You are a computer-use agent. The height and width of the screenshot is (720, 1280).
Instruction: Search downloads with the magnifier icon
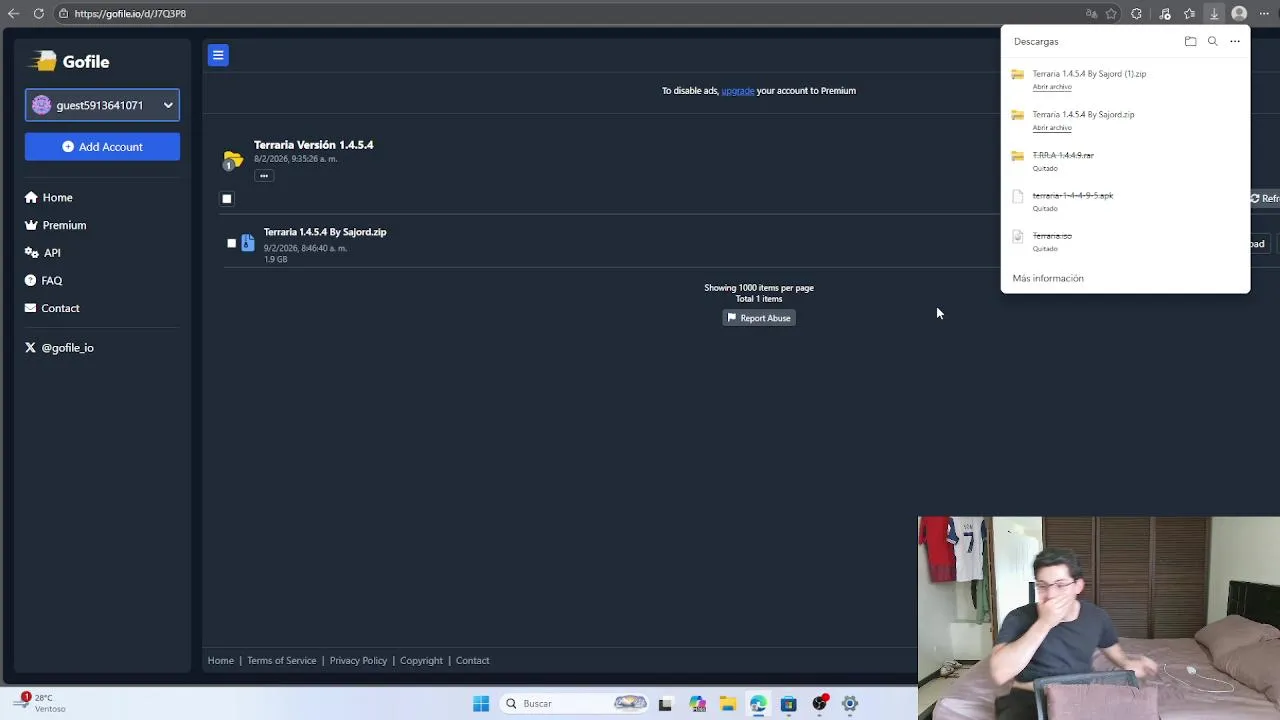(1212, 42)
